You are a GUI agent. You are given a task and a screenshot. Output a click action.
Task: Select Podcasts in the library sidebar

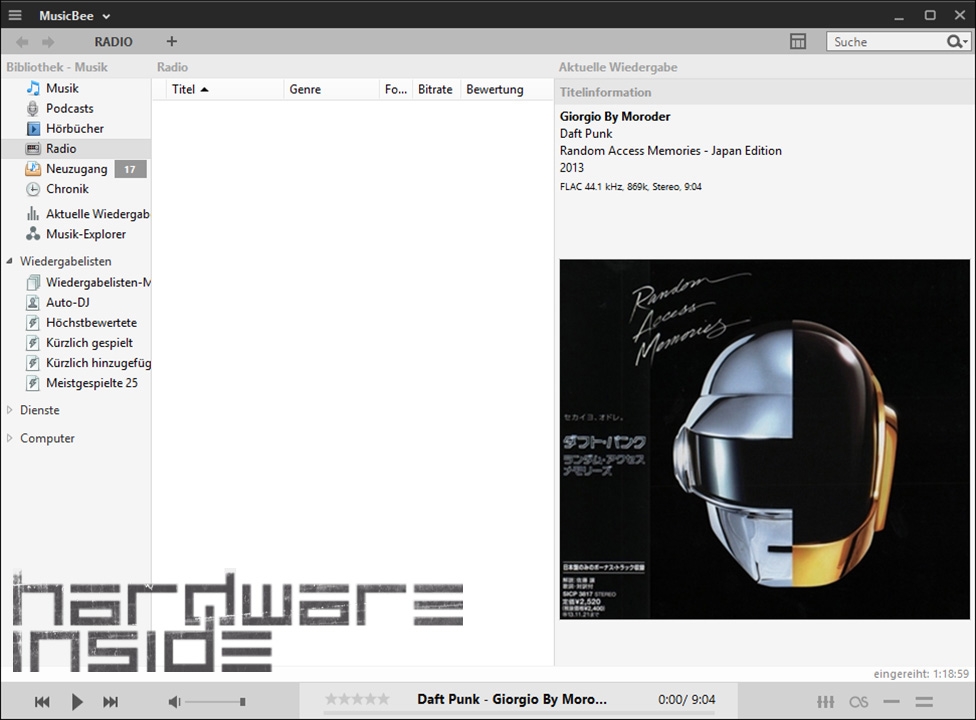[x=69, y=108]
